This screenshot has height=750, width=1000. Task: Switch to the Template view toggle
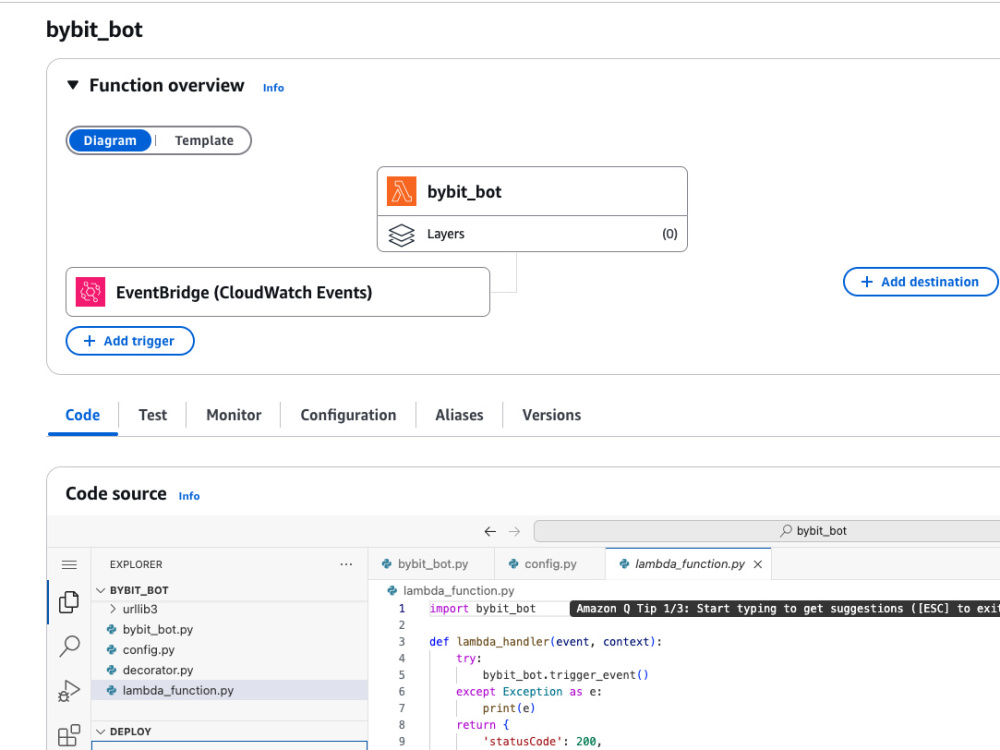pos(204,140)
